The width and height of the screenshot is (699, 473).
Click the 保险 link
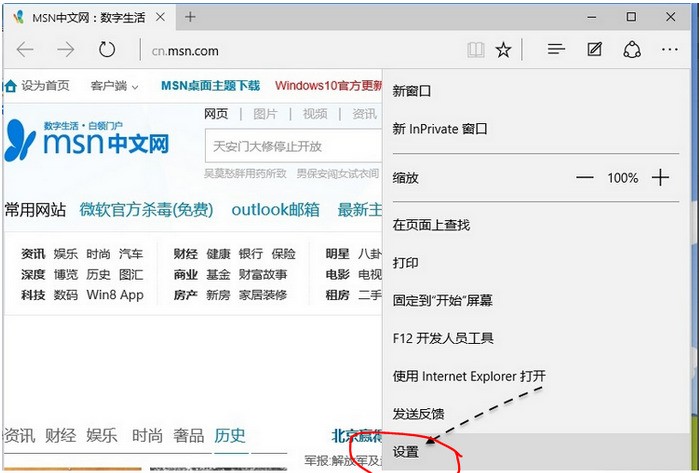click(284, 254)
